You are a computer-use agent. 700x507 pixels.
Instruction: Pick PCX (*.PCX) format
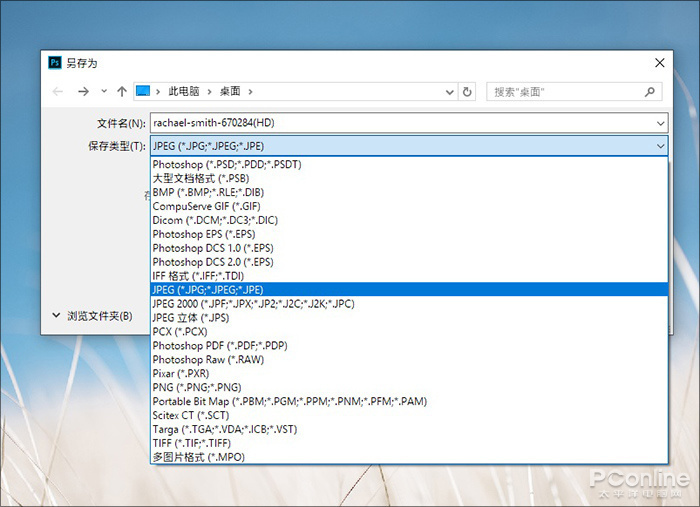pyautogui.click(x=409, y=332)
